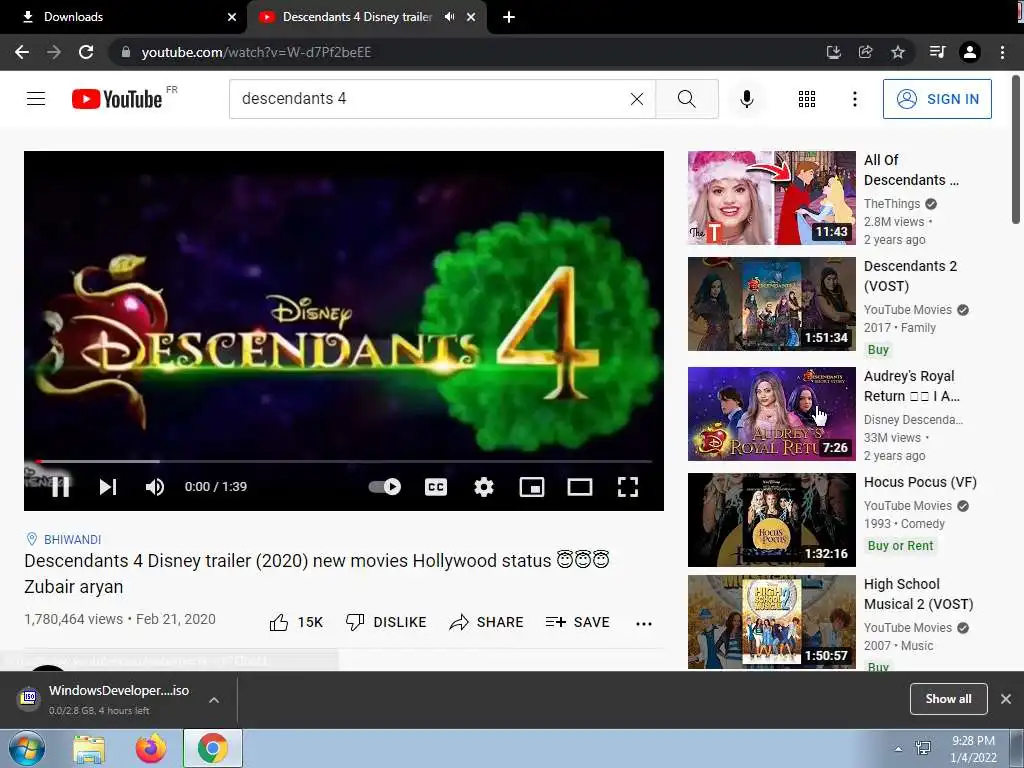The image size is (1024, 768).
Task: Open File Explorer from the taskbar
Action: (89, 748)
